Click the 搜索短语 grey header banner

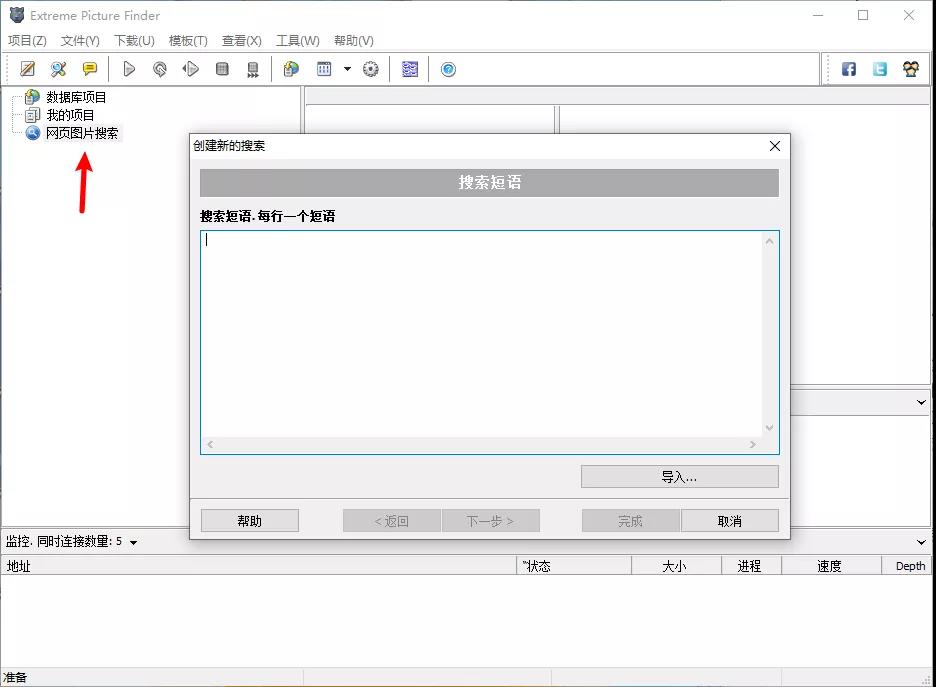click(x=489, y=183)
